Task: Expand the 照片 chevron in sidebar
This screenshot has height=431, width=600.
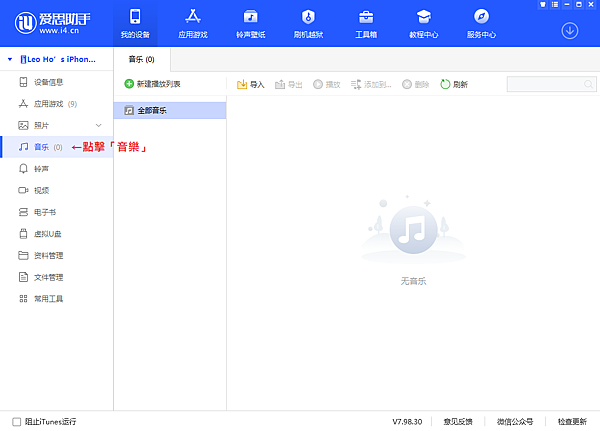Action: (x=99, y=126)
